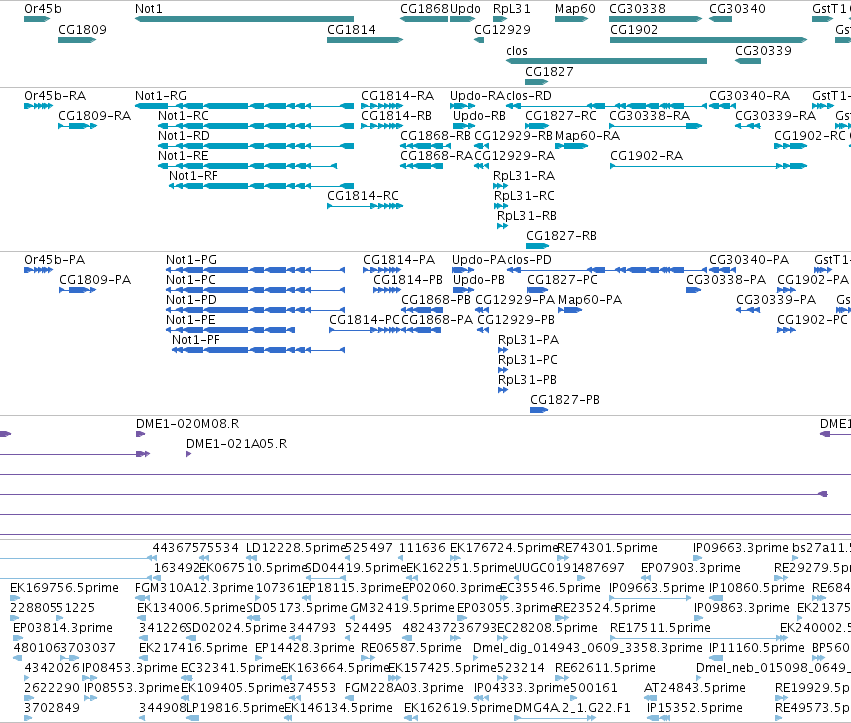Screen dimensions: 851x723
Task: Select transcript RpL31-RB
Action: click(527, 216)
